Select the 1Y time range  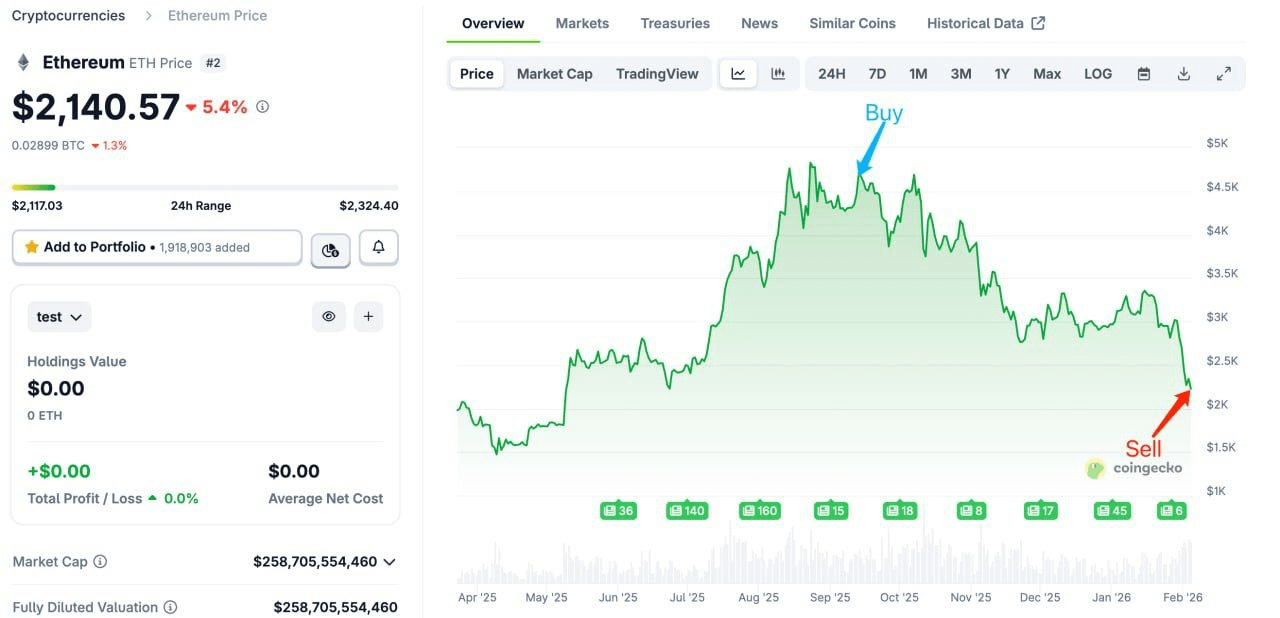(1002, 74)
